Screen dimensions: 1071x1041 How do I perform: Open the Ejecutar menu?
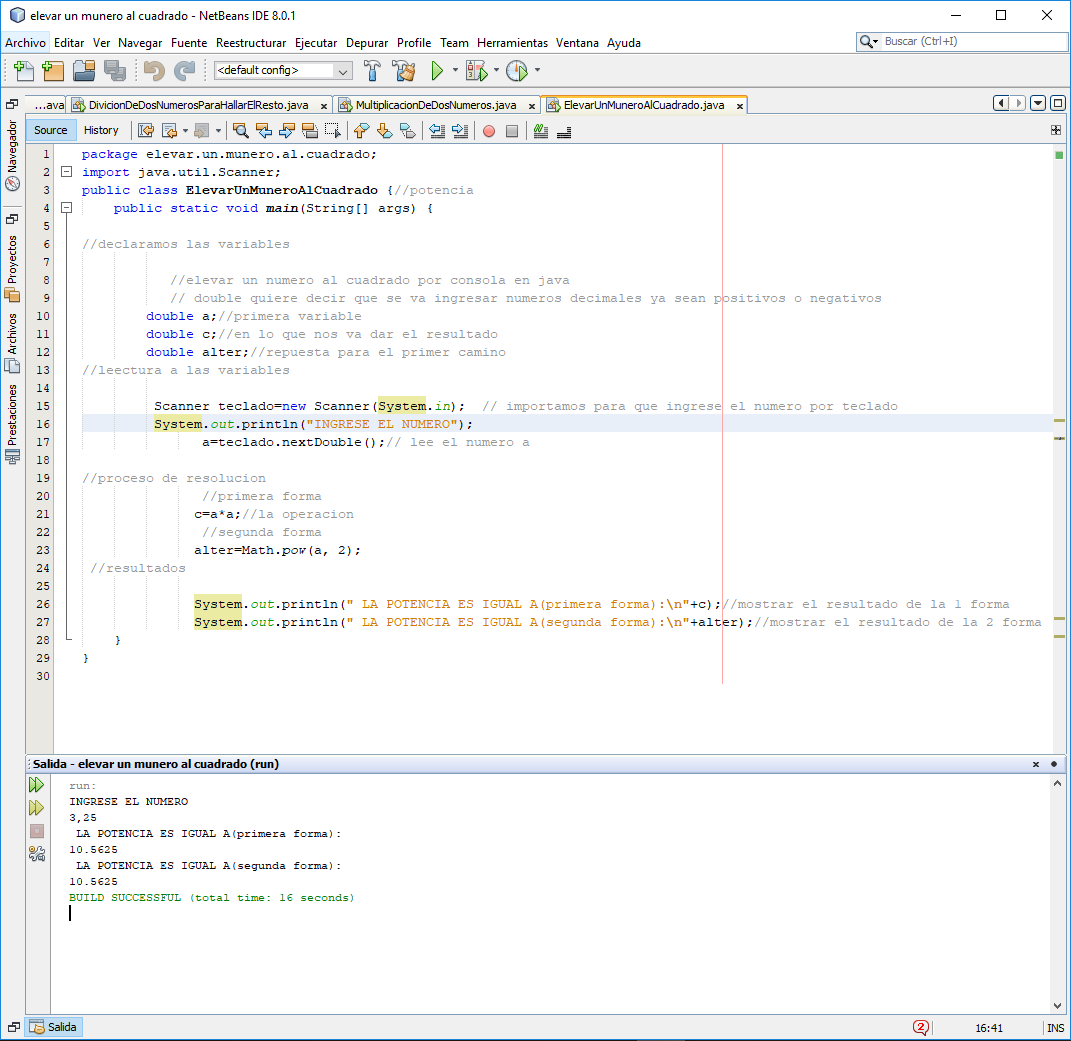[316, 43]
